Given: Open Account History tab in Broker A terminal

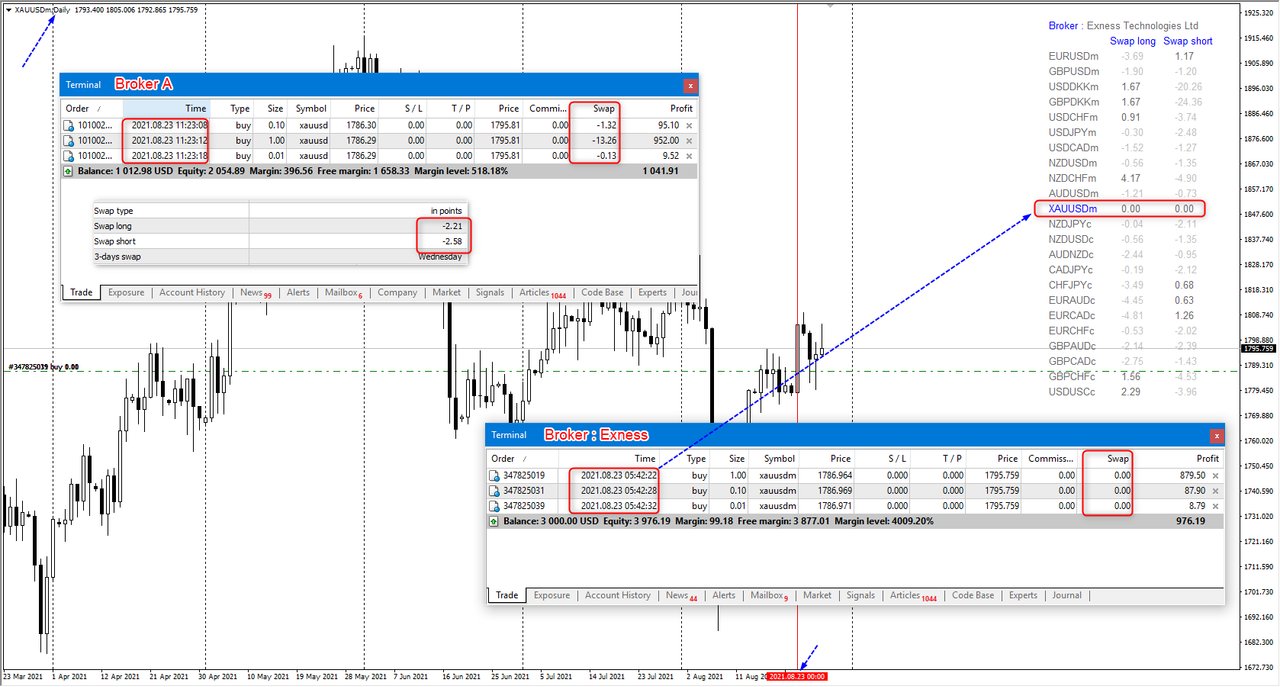Looking at the screenshot, I should 192,293.
